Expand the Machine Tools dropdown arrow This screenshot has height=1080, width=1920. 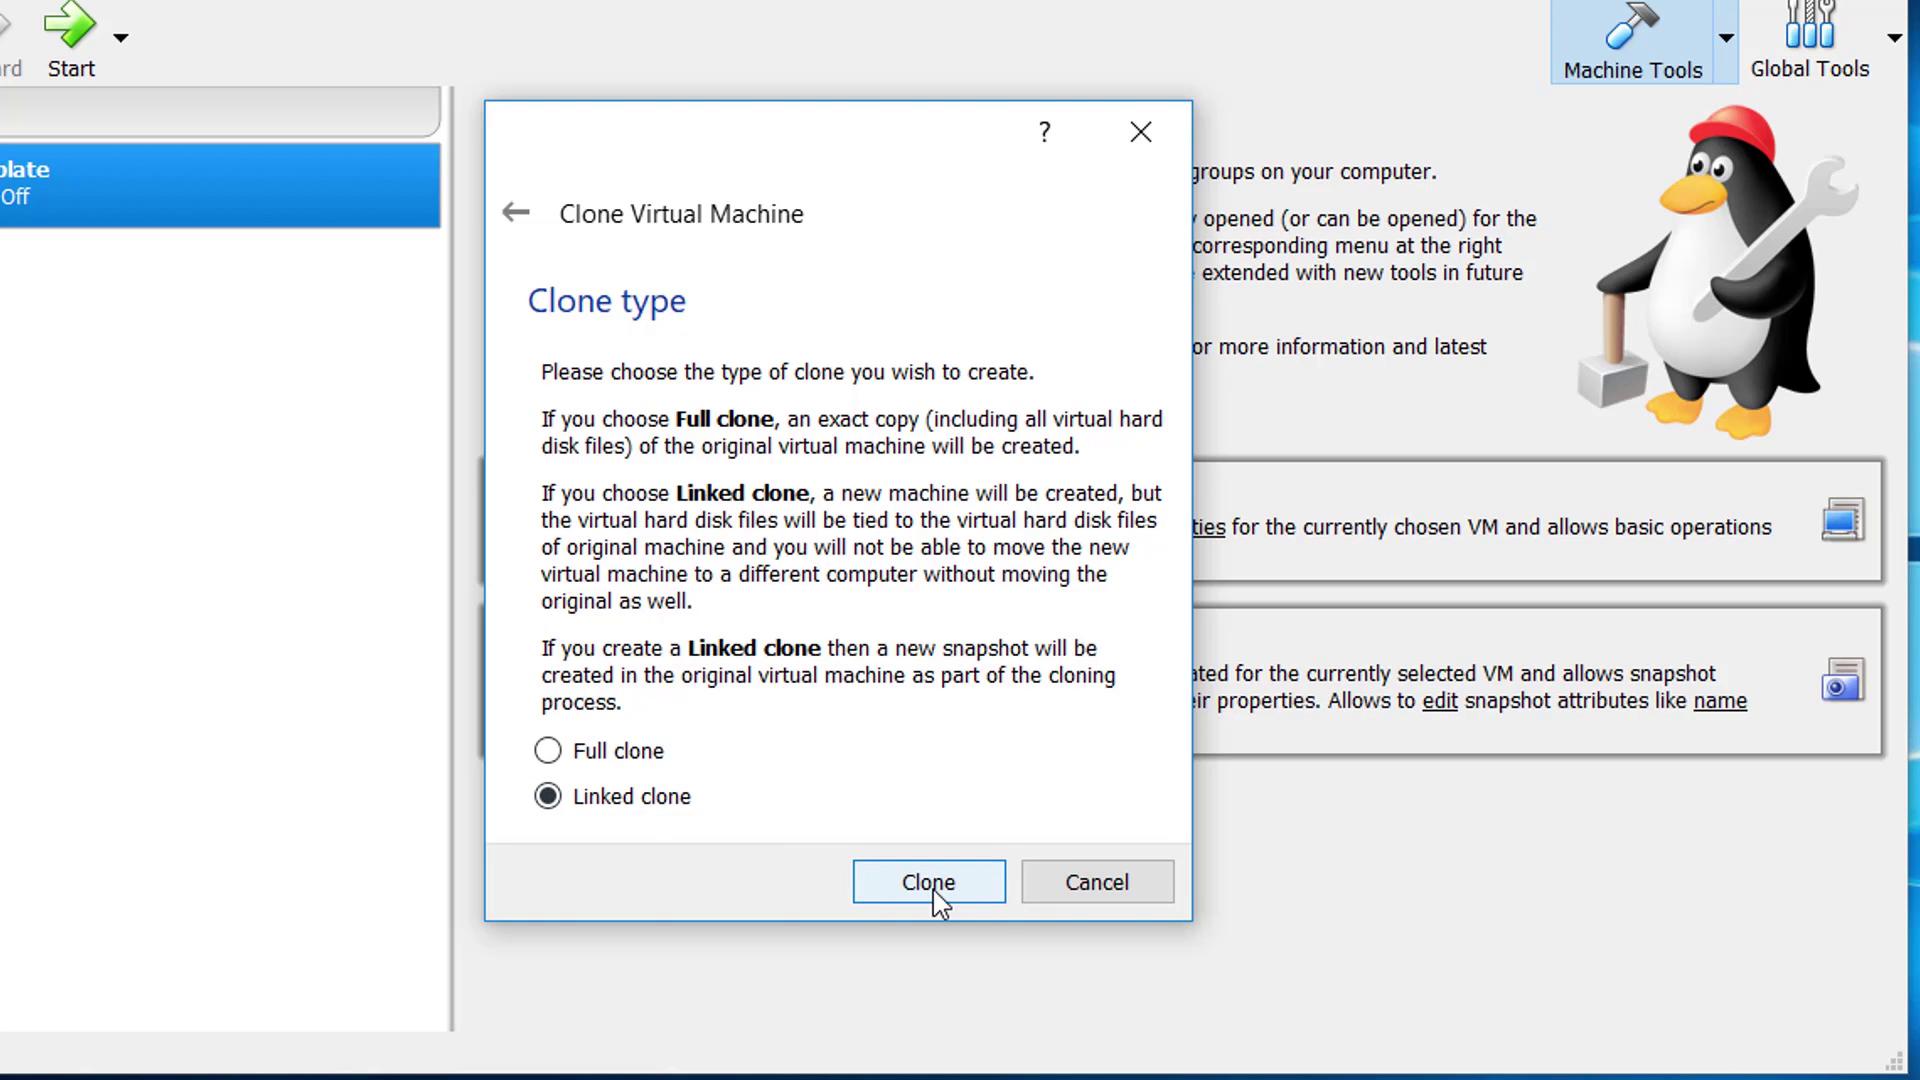1726,38
